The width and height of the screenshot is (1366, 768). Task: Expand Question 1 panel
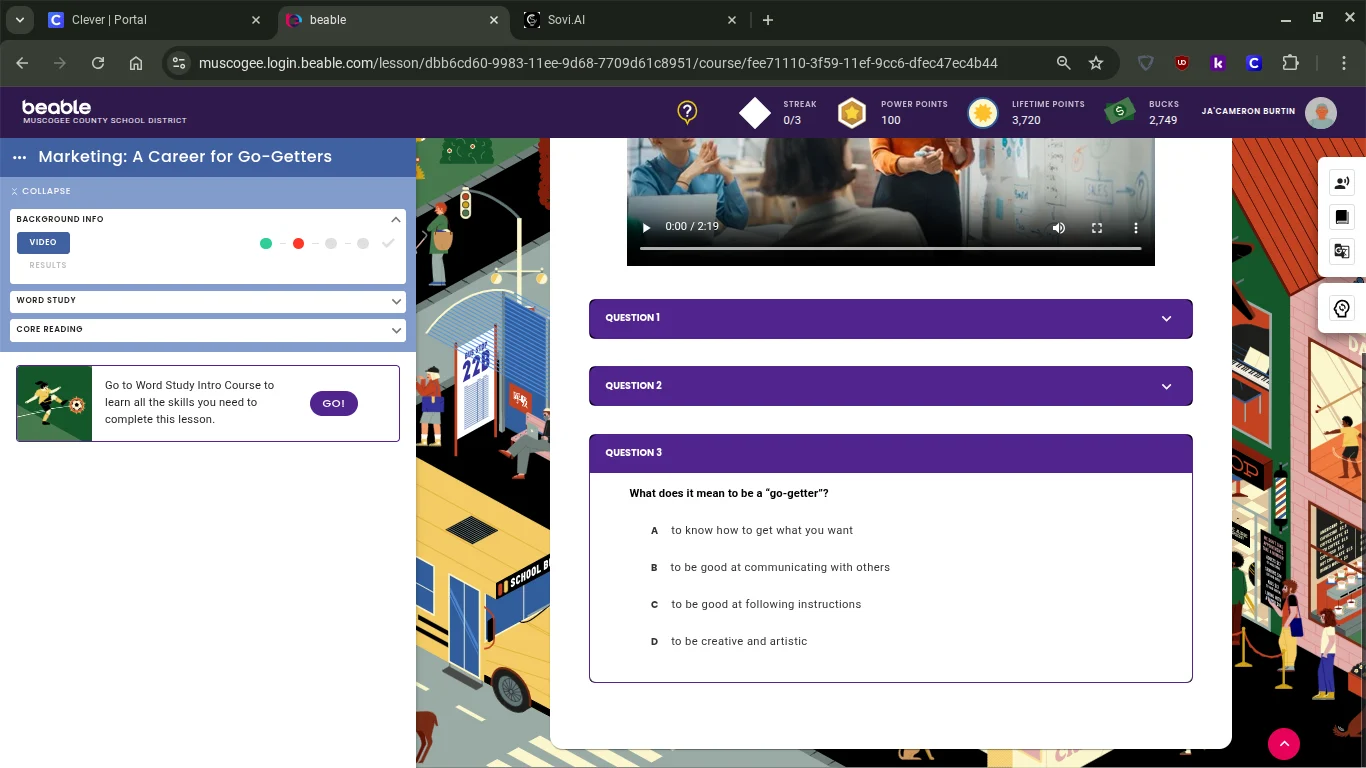[890, 318]
